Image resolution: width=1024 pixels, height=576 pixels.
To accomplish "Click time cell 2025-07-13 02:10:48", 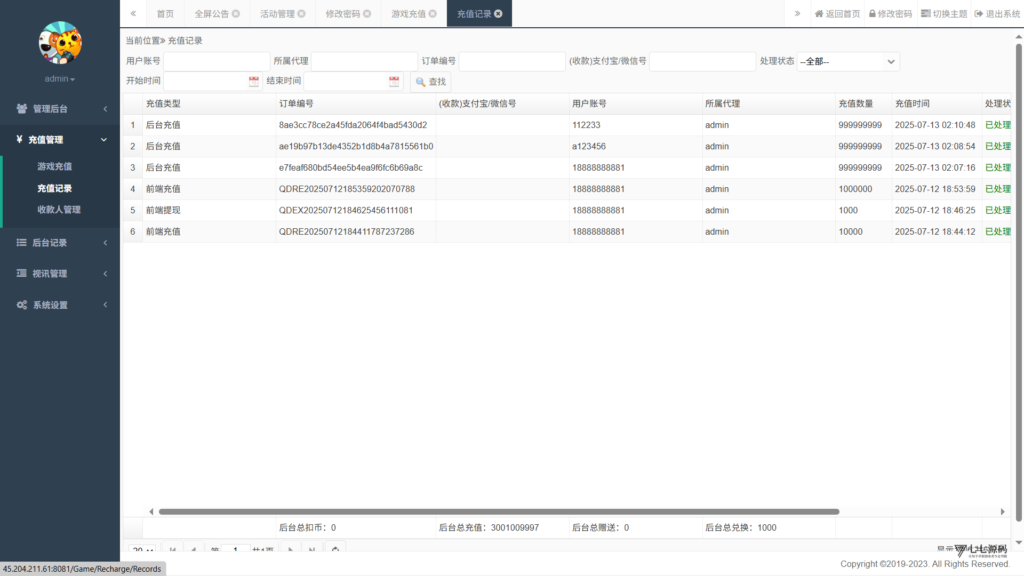I will click(935, 125).
